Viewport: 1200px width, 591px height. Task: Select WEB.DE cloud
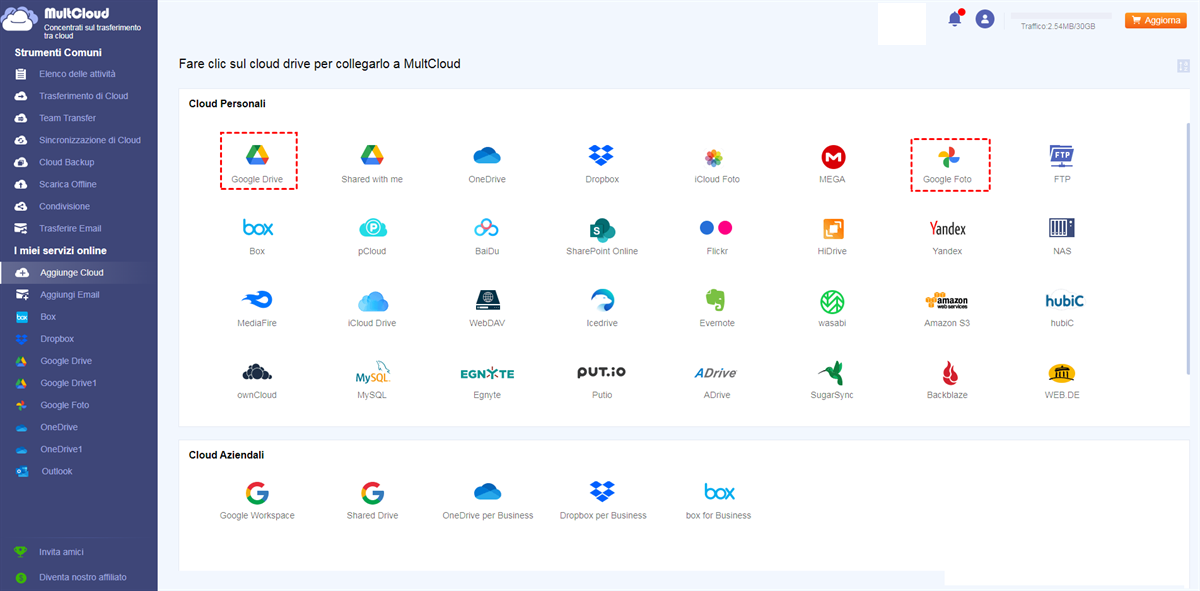1062,373
